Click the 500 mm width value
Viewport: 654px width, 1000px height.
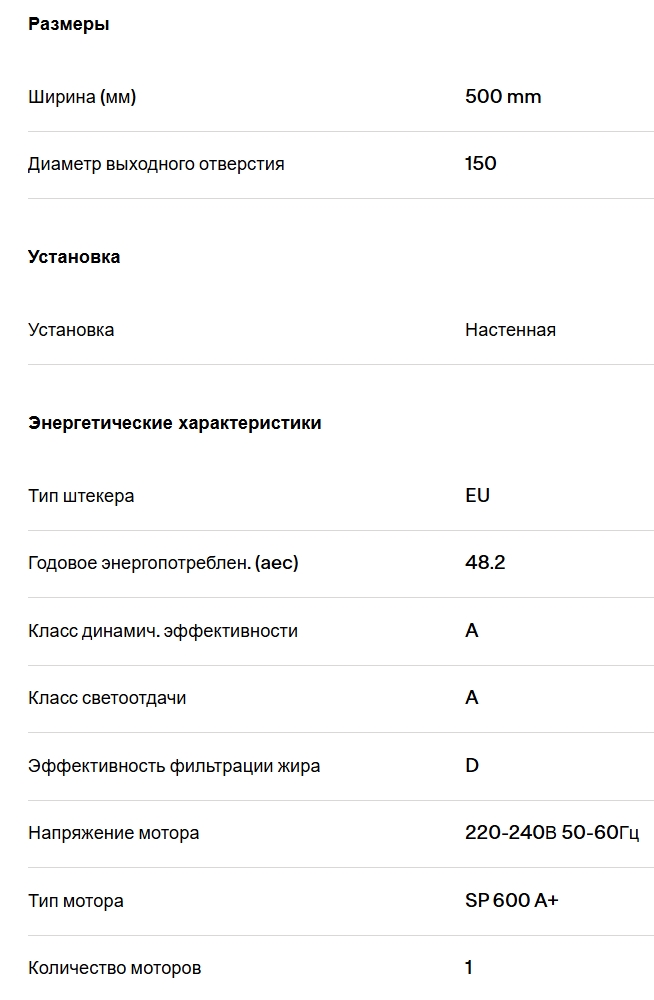pos(503,96)
